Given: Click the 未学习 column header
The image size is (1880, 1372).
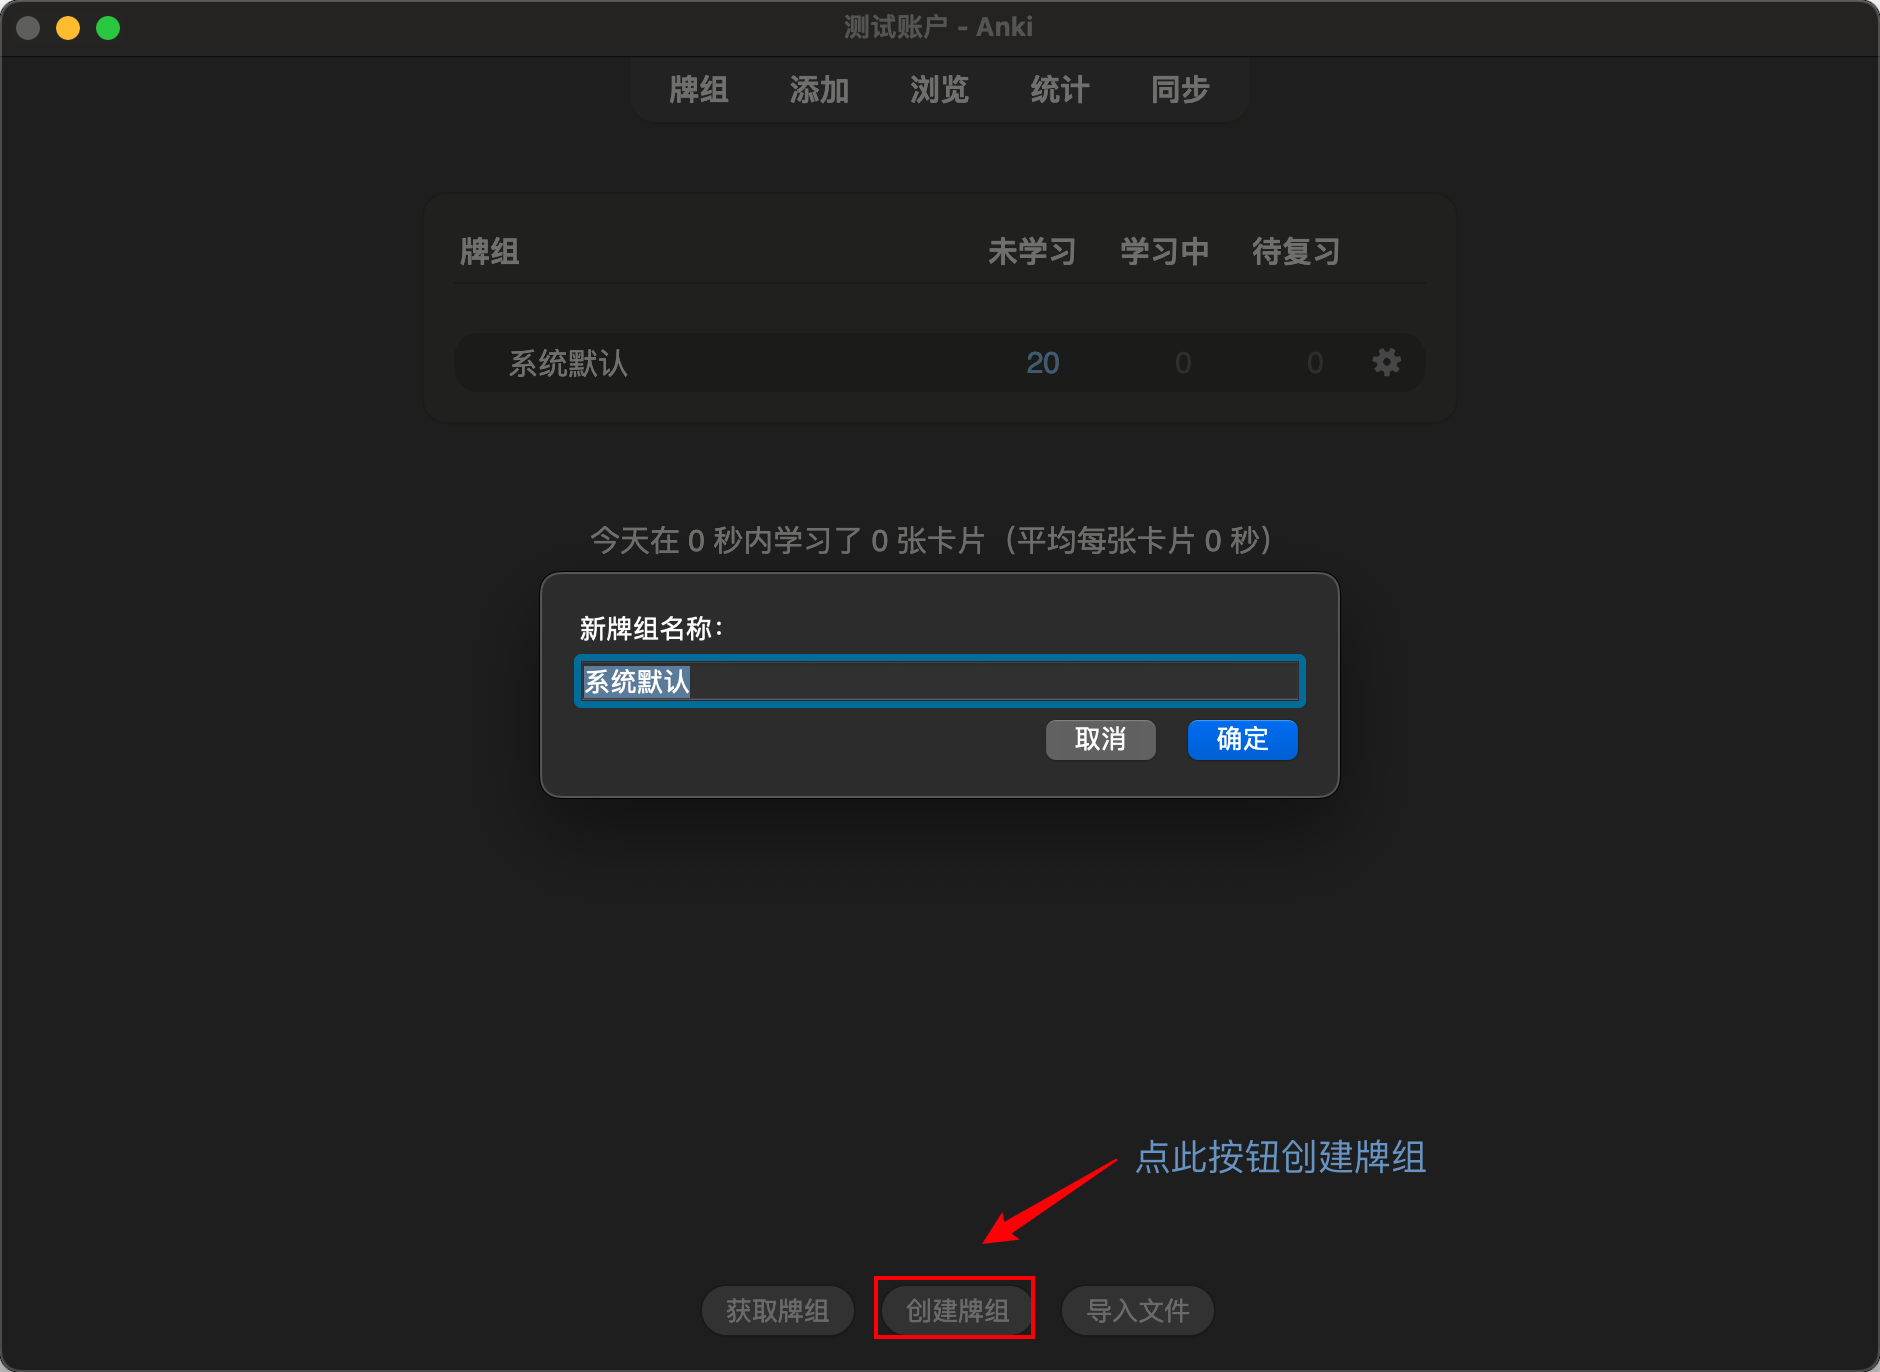Looking at the screenshot, I should coord(1032,251).
